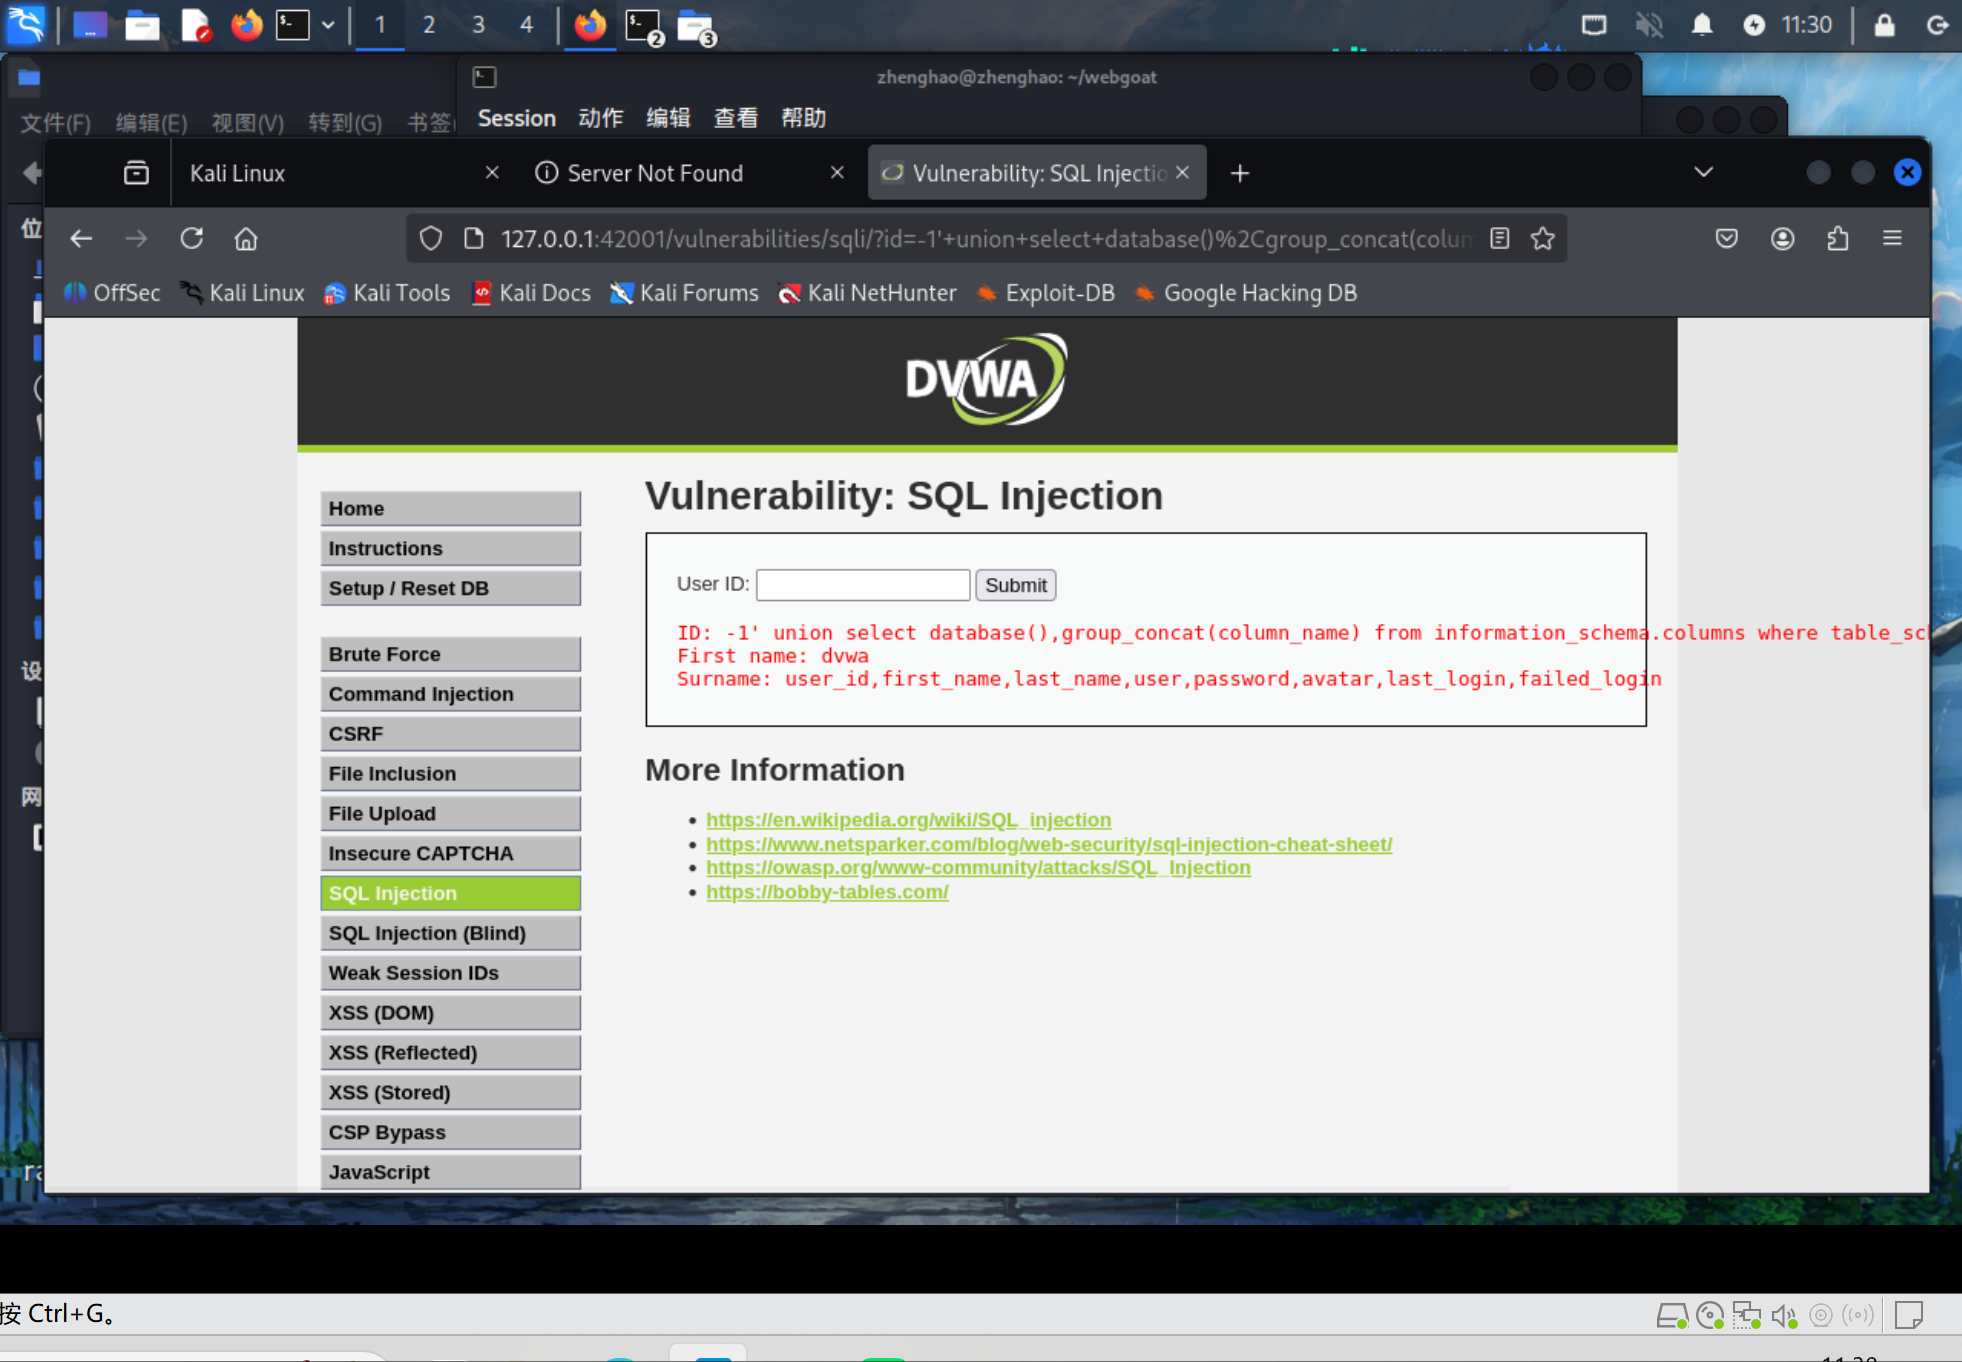
Task: Click the Submit button
Action: [1015, 585]
